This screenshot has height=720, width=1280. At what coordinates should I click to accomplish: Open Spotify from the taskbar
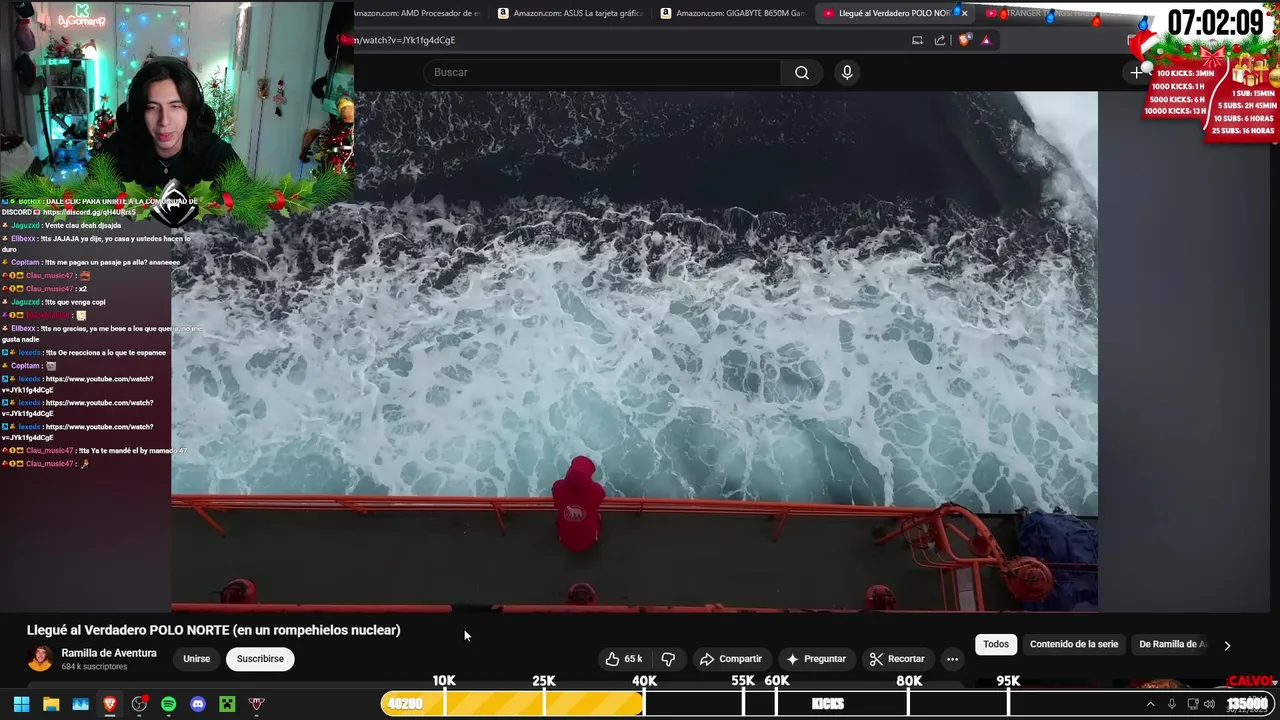coord(168,704)
